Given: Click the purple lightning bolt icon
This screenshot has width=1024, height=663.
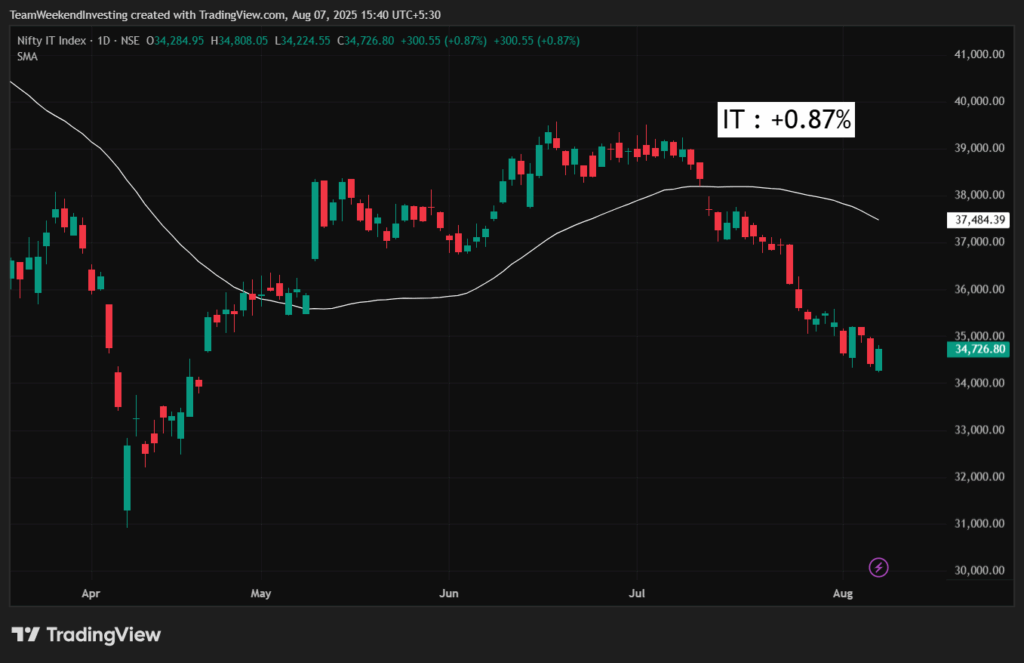Looking at the screenshot, I should (x=878, y=568).
